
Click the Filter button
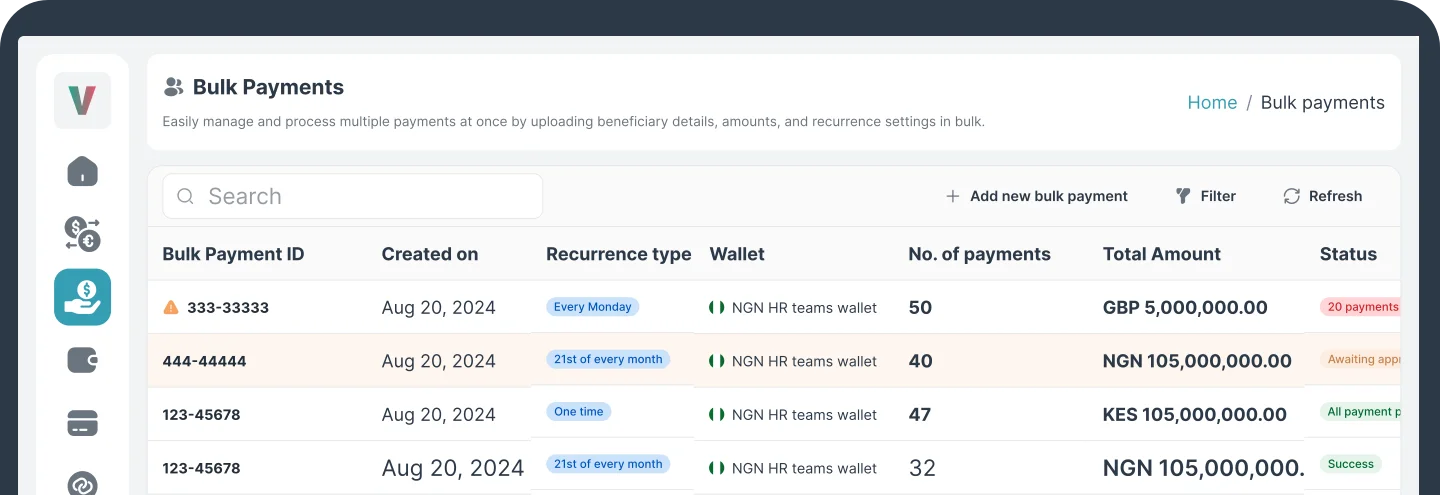(x=1206, y=196)
